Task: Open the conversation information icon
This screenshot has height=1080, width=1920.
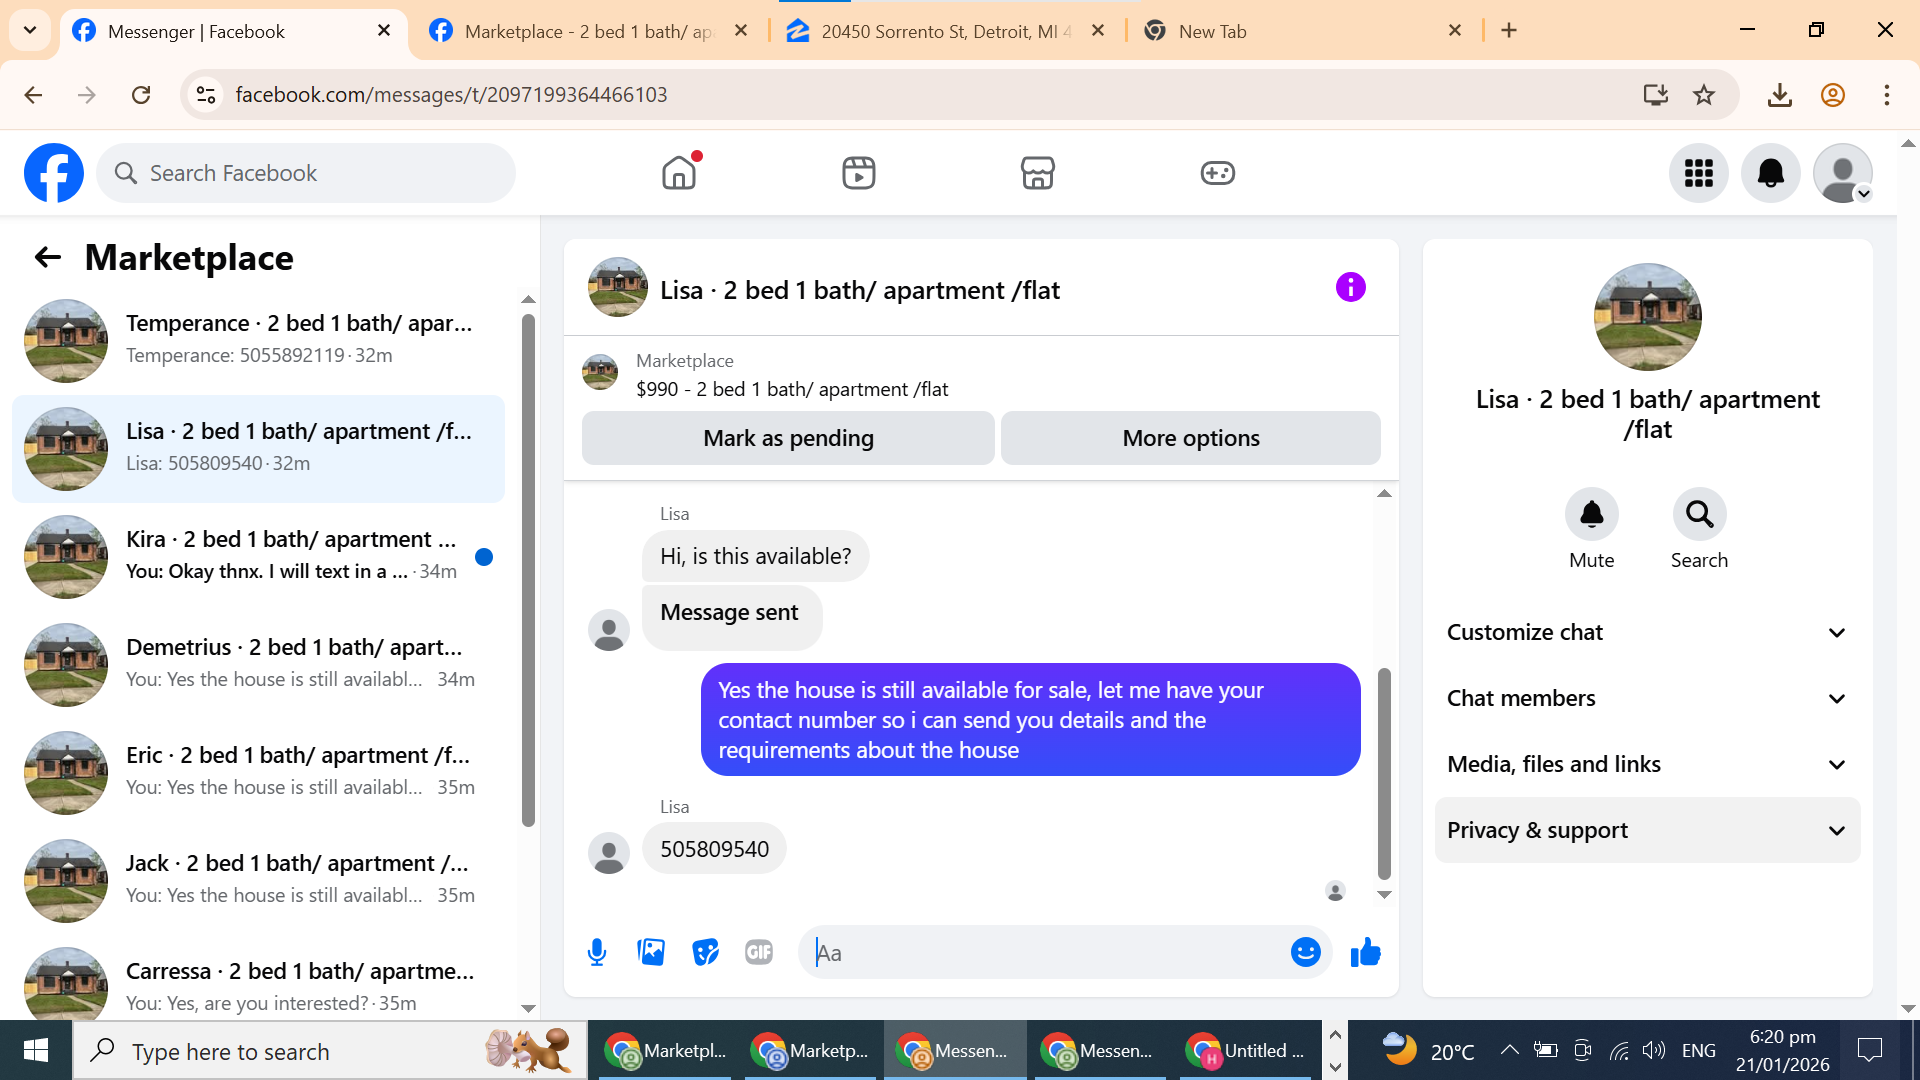Action: pyautogui.click(x=1350, y=288)
